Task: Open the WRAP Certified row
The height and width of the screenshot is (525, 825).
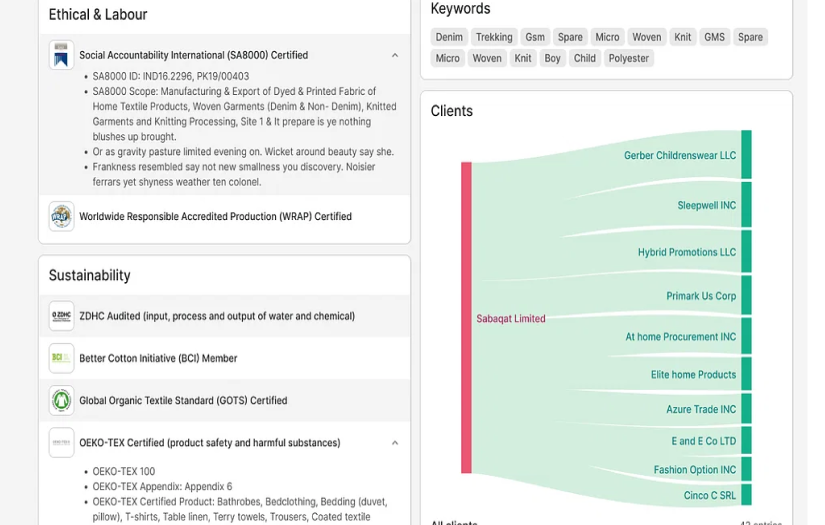Action: coord(225,216)
